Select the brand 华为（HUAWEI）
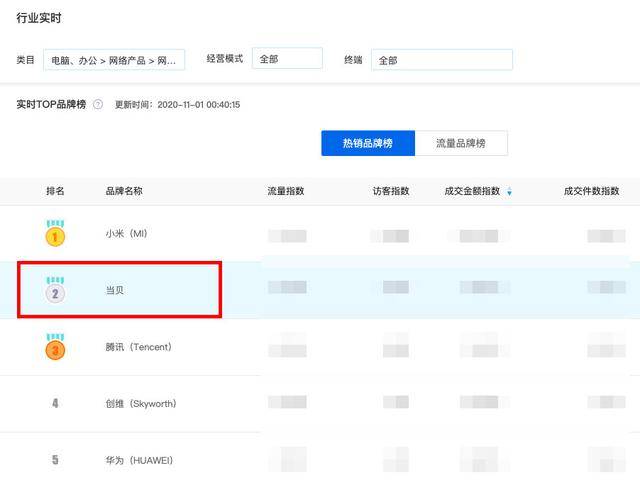Screen dimensions: 640x480 click(139, 460)
